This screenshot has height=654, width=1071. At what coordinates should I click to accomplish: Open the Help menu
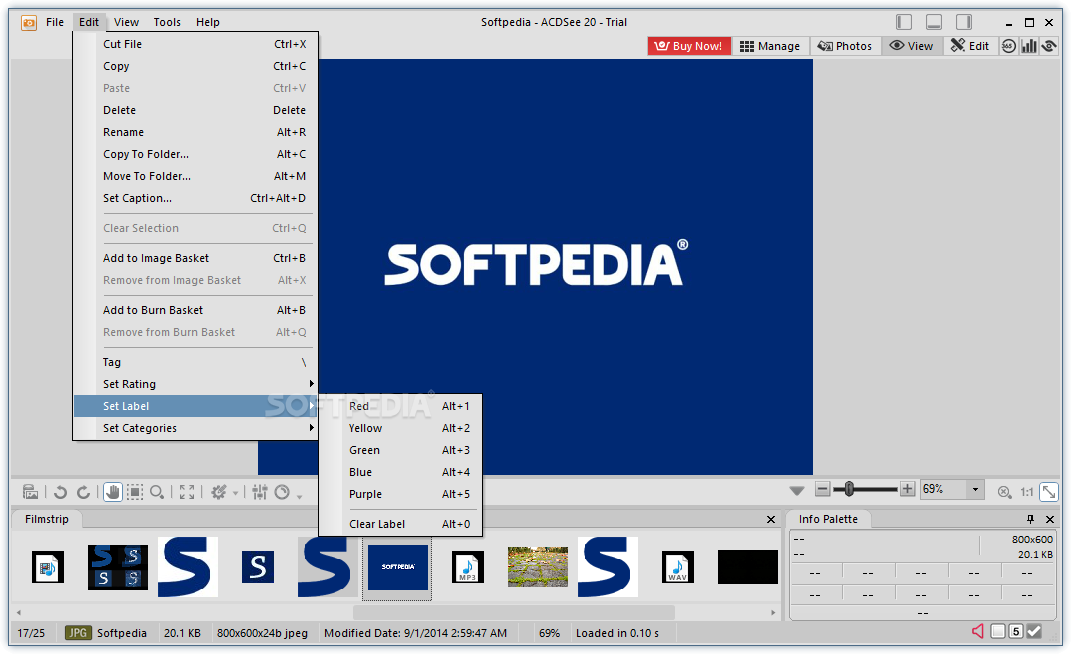point(208,22)
